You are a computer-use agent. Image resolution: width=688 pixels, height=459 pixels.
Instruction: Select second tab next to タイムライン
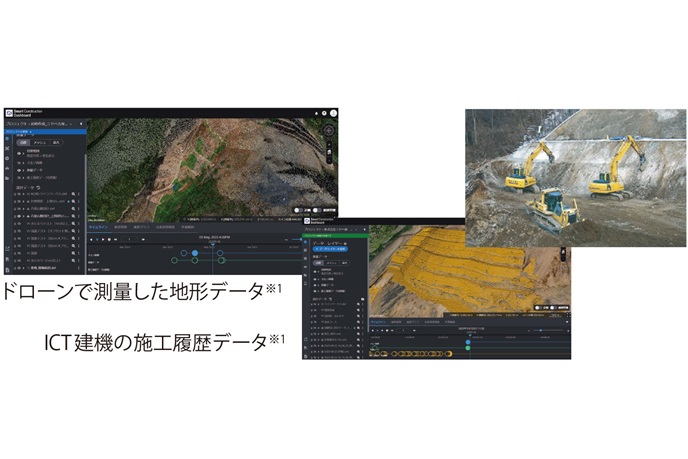[120, 228]
